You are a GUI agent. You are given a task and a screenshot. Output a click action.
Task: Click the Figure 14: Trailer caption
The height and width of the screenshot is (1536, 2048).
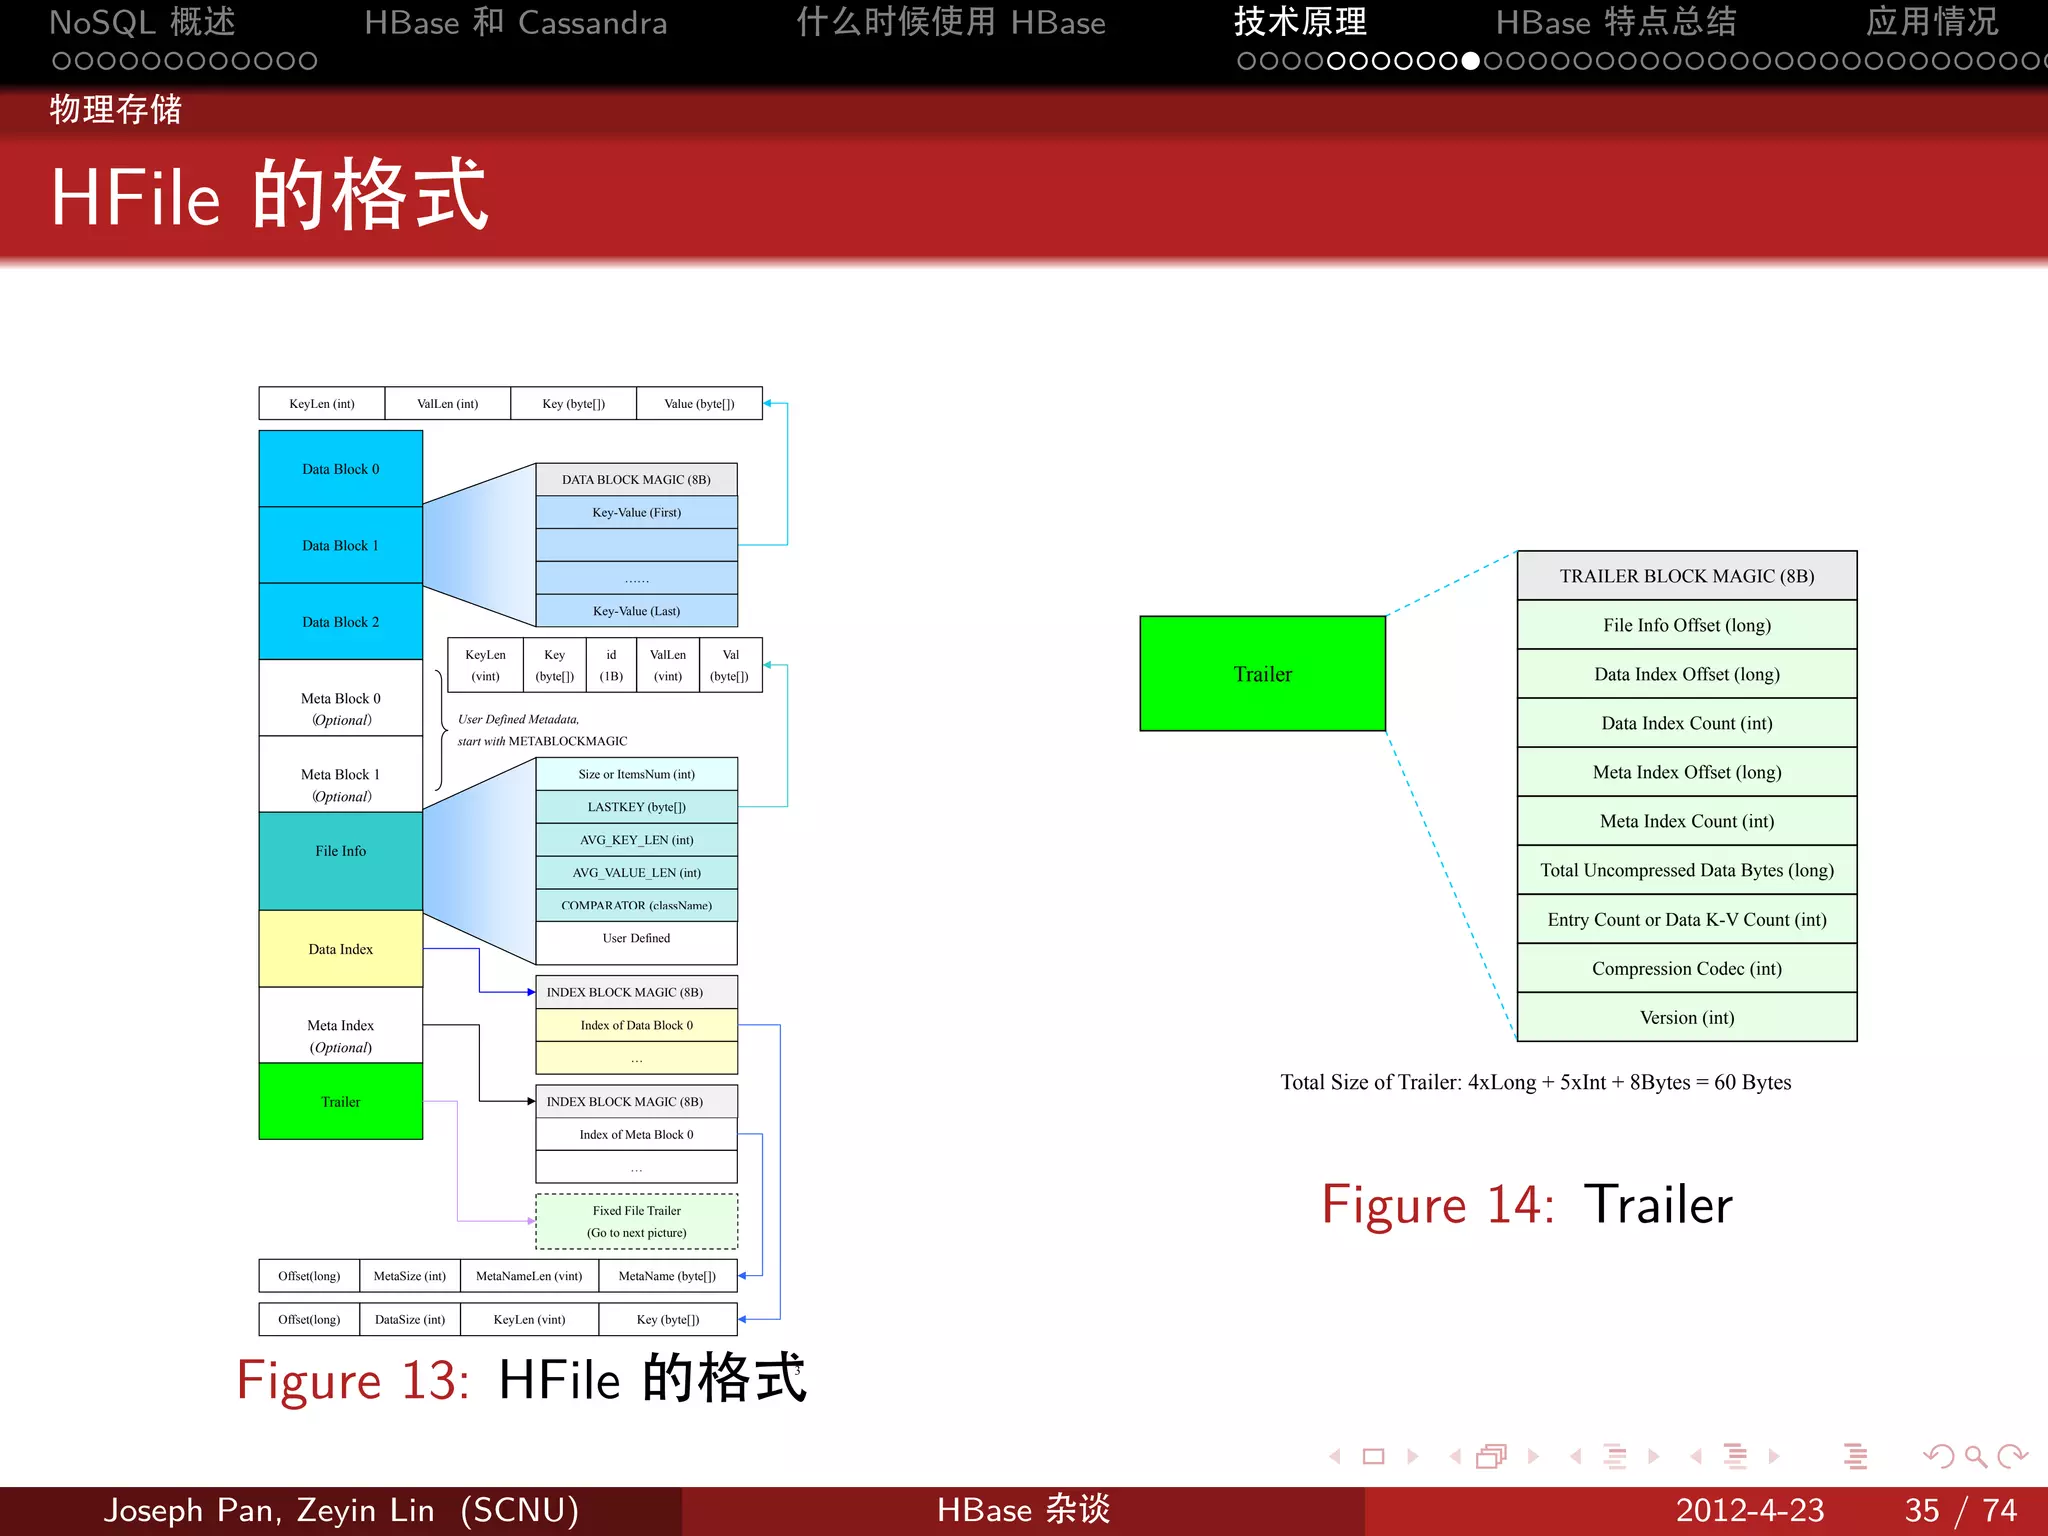click(x=1527, y=1204)
